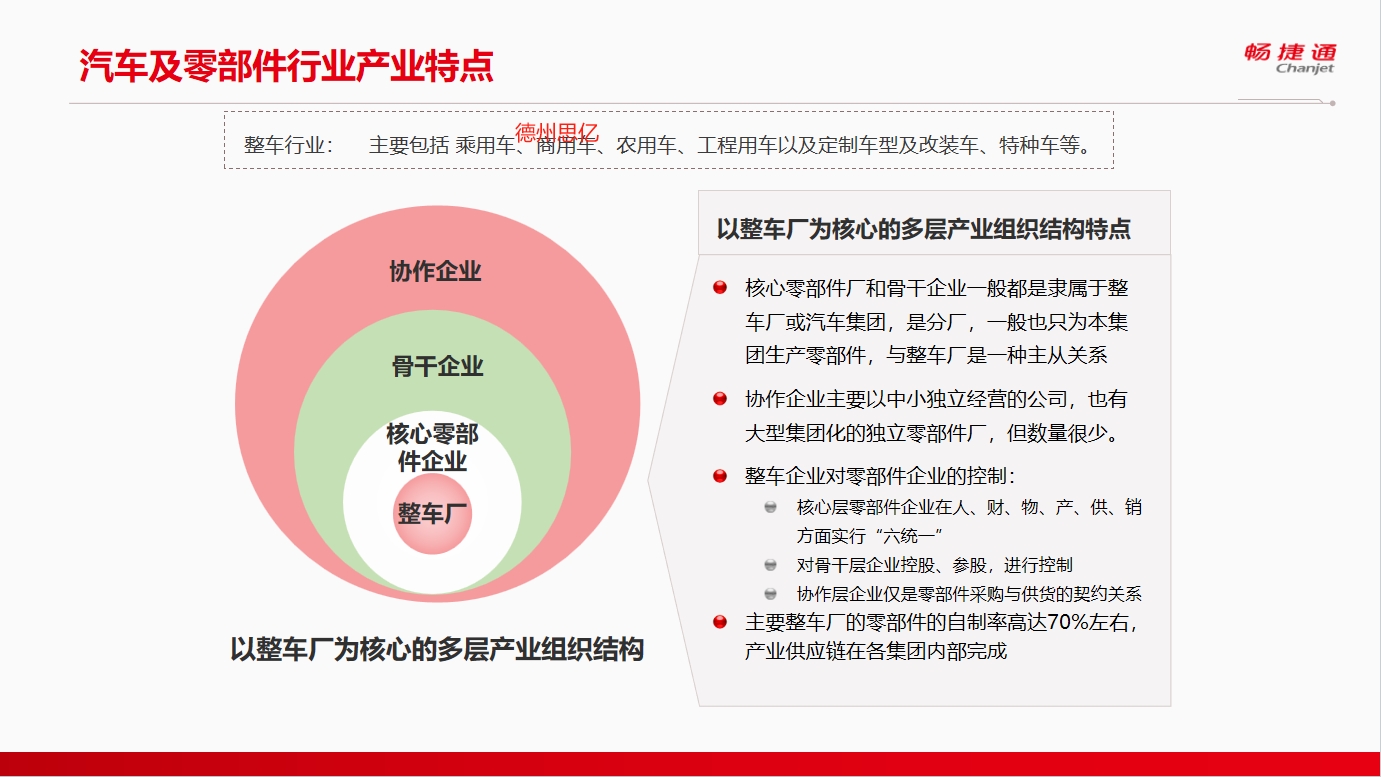The width and height of the screenshot is (1381, 777).
Task: Select the text 协作层企业仅是零部件采购与供货的契约关系
Action: pos(969,593)
